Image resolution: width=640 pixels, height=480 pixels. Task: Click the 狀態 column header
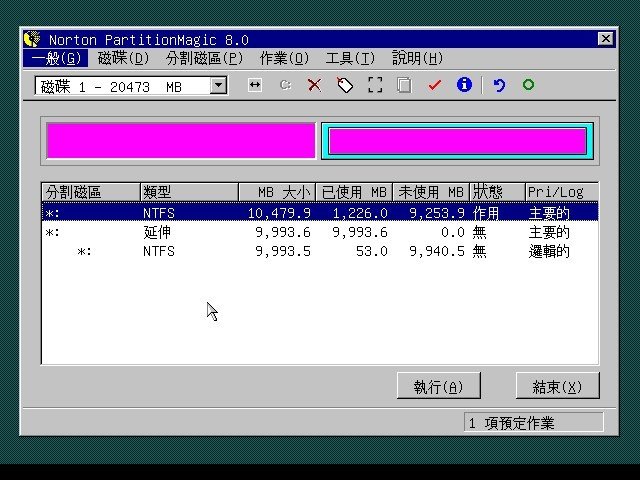tap(497, 192)
